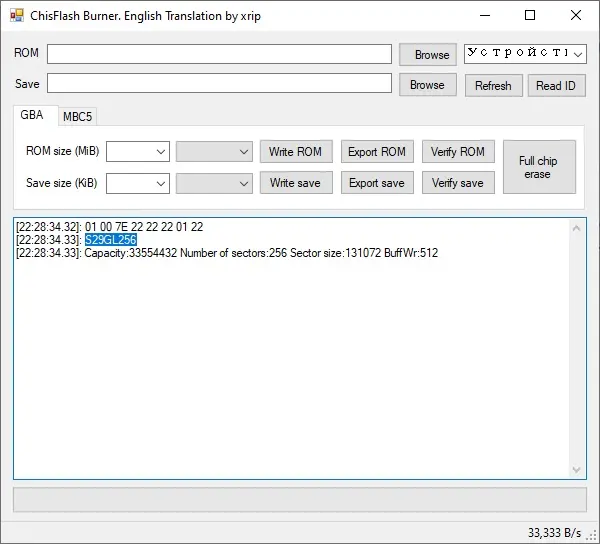
Task: Open the disabled dropdown beside ROM size
Action: [x=214, y=152]
